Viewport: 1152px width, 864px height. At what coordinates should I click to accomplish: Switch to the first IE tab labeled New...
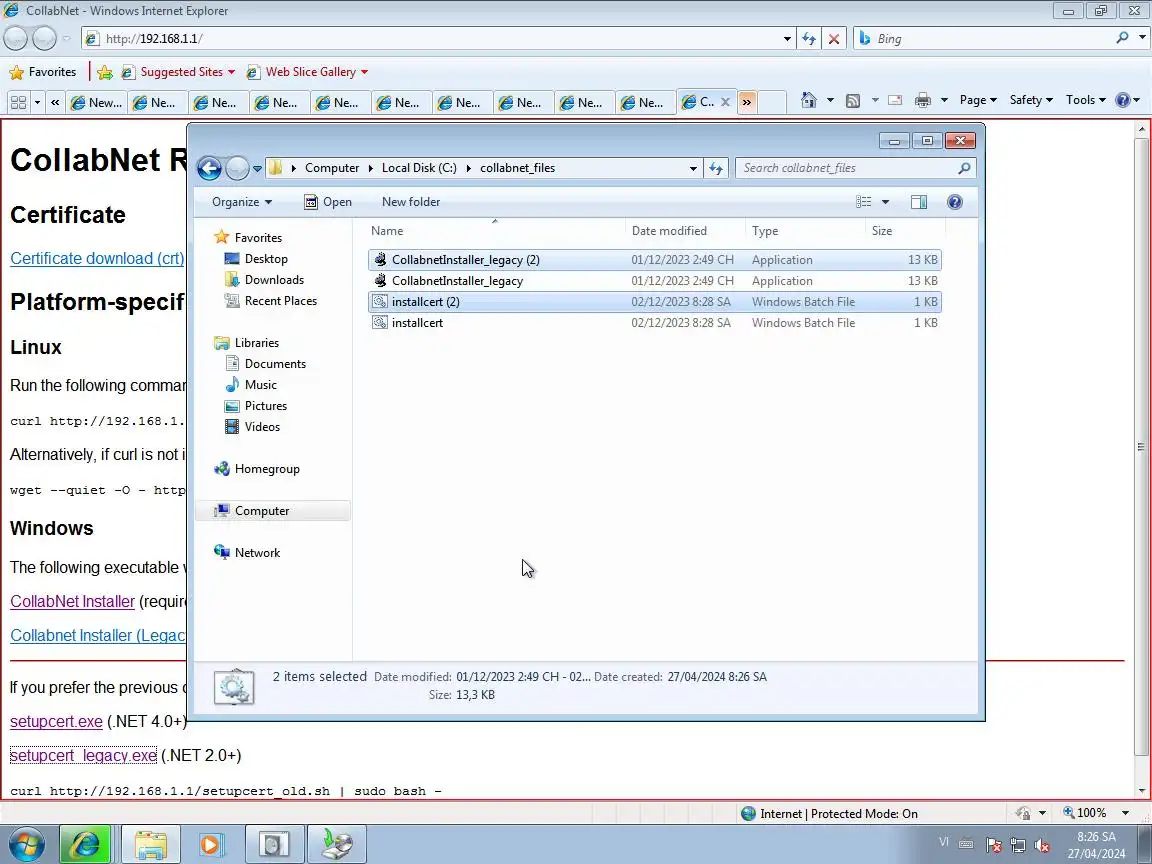pos(96,102)
